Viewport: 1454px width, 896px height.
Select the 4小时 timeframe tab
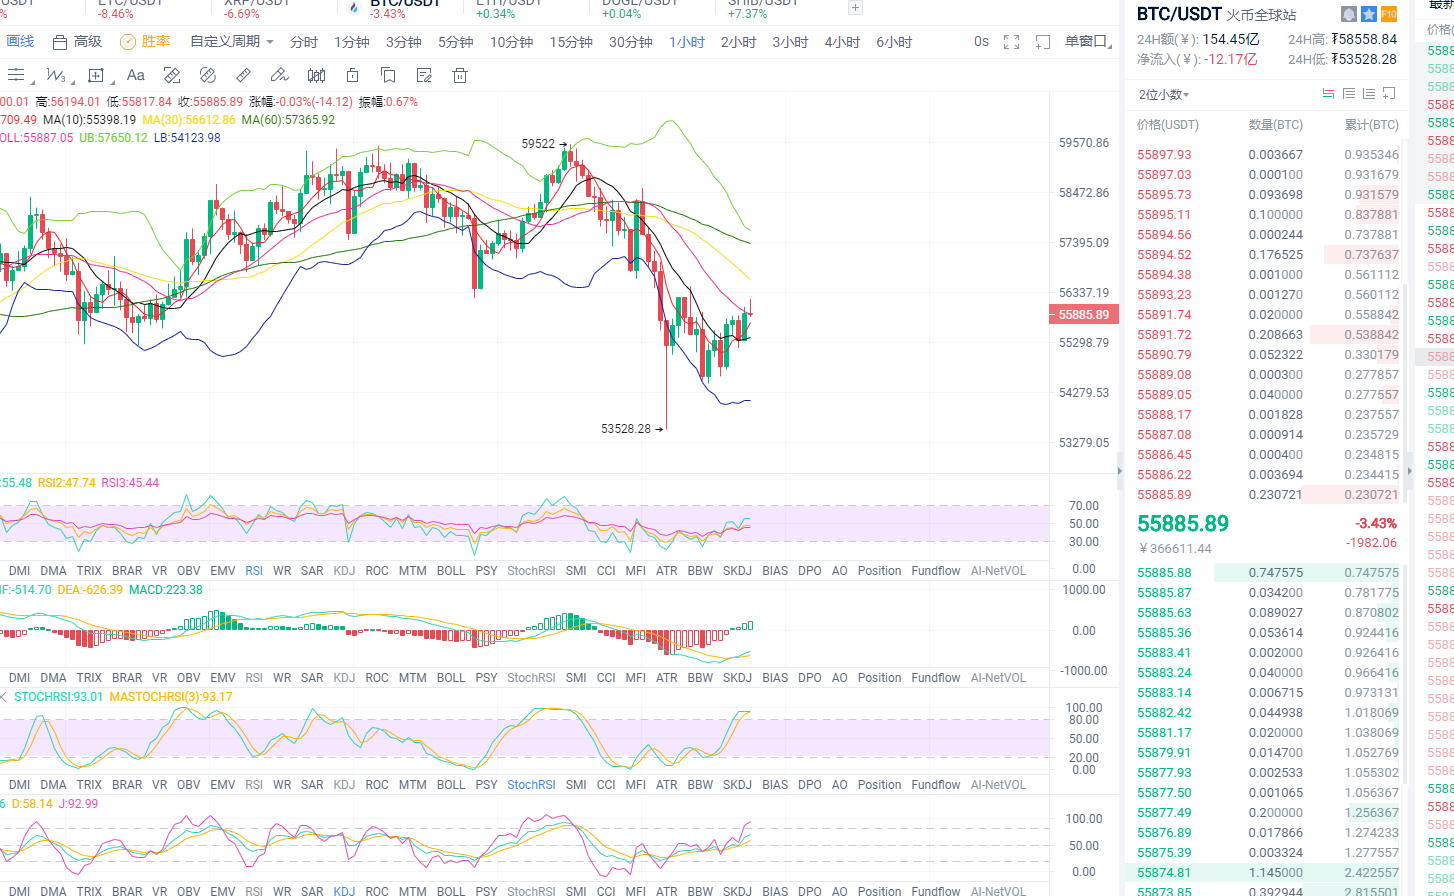pos(842,42)
